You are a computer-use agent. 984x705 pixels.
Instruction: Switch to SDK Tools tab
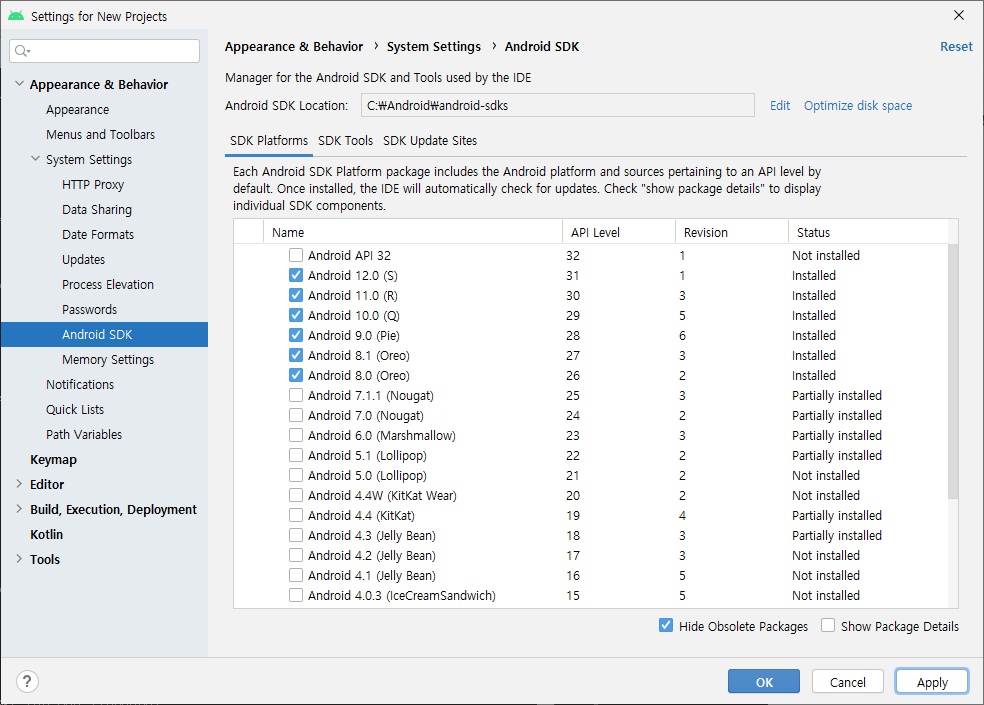345,141
